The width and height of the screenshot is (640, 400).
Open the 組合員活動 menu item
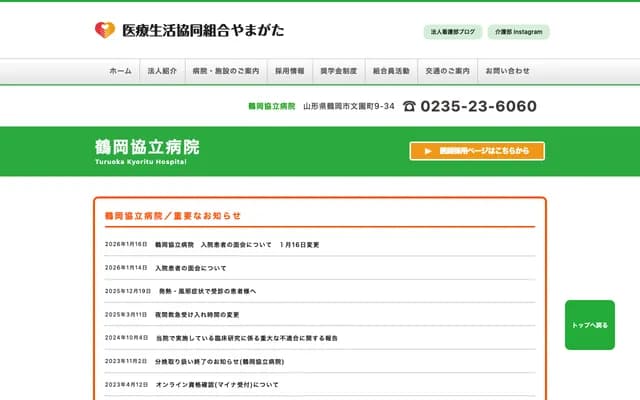tap(391, 72)
